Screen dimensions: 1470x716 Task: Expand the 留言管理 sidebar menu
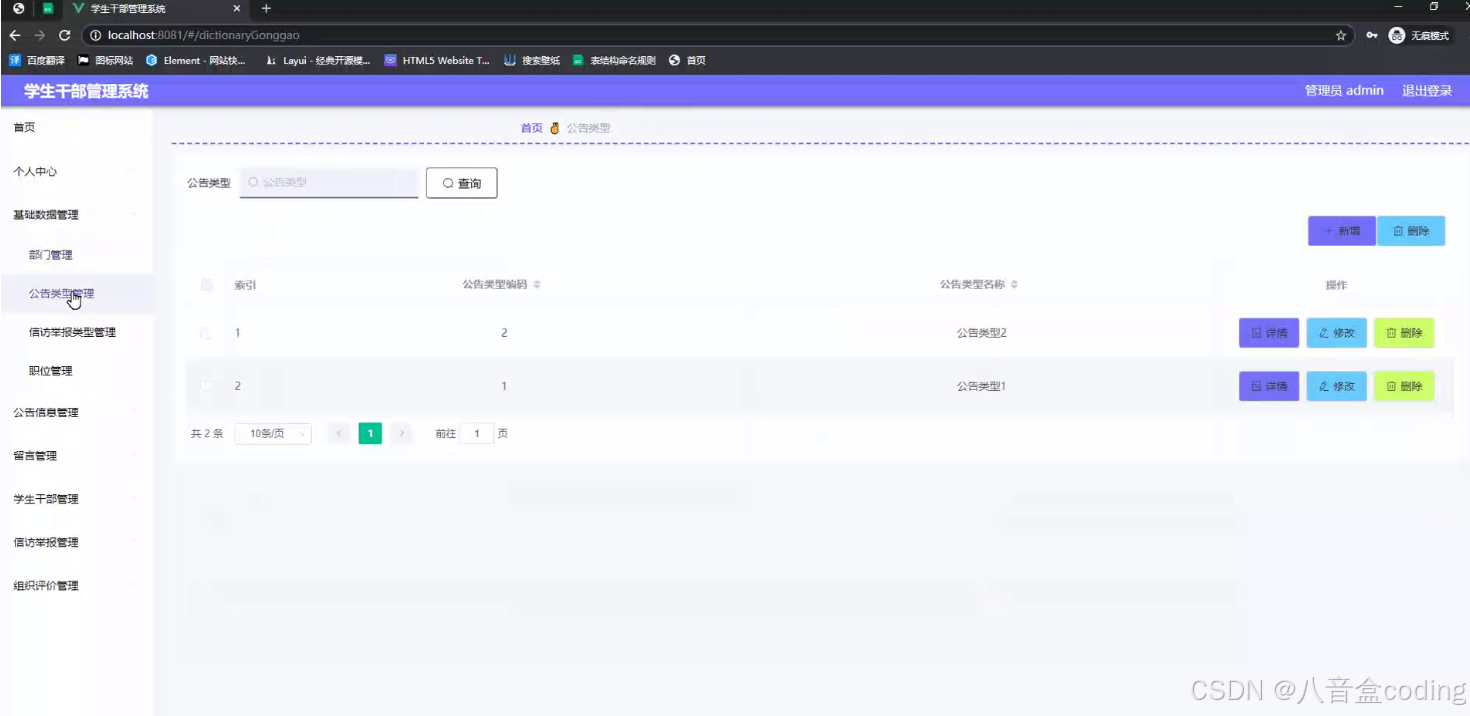pyautogui.click(x=76, y=455)
